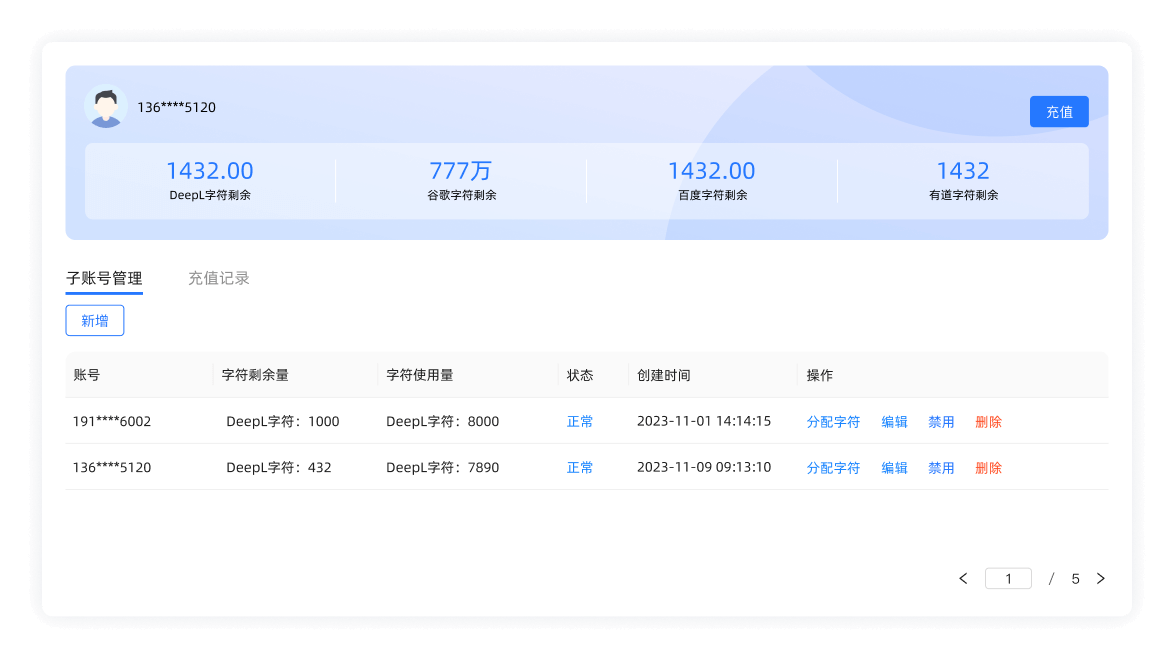Click the 有道字符剩余 balance card
The image size is (1174, 658).
(963, 180)
